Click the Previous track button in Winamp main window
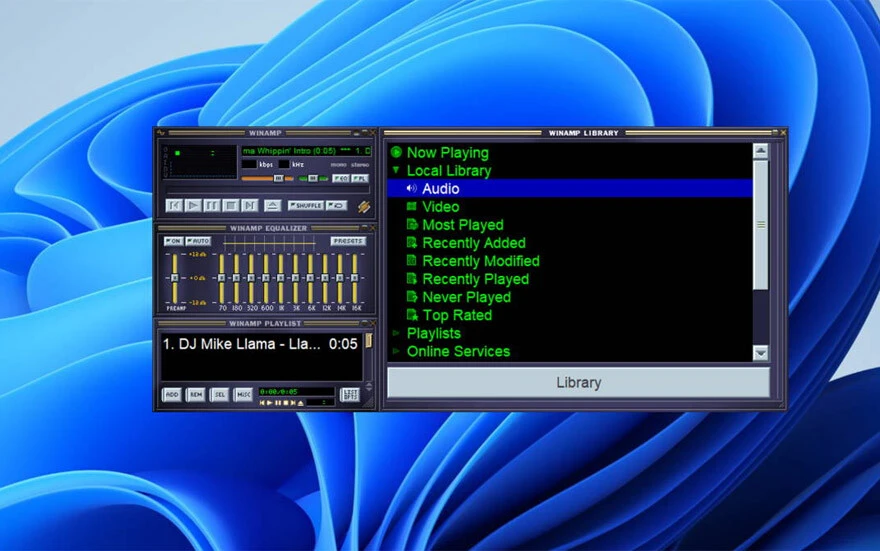The image size is (880, 551). pos(174,205)
